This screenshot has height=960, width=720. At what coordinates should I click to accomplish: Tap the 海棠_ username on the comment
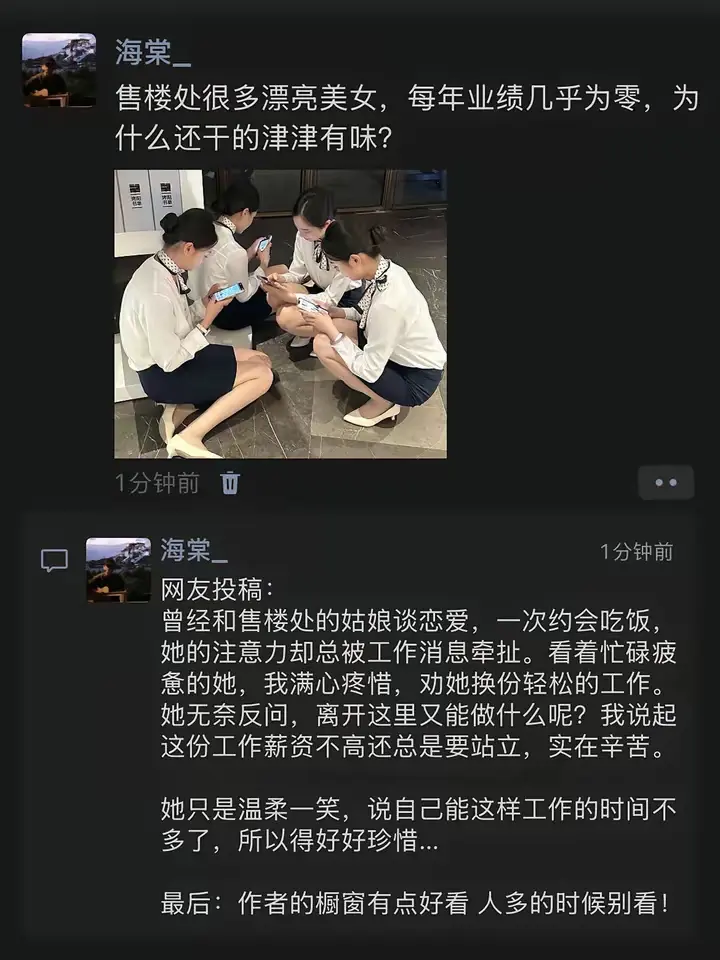coord(194,550)
